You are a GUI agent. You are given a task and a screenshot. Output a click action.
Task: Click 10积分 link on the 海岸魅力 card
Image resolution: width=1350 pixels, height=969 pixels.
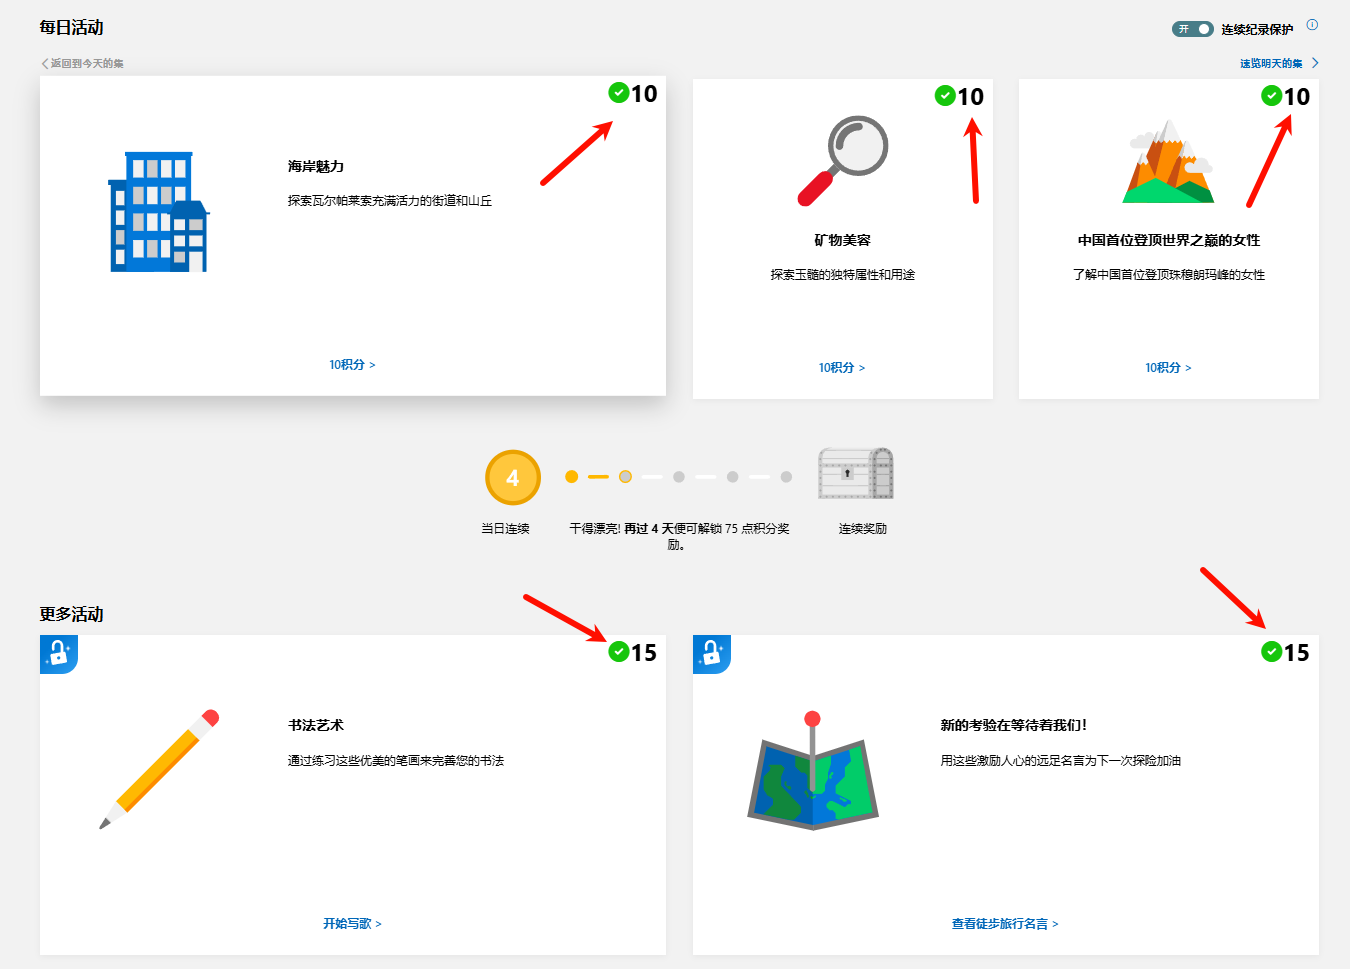352,365
